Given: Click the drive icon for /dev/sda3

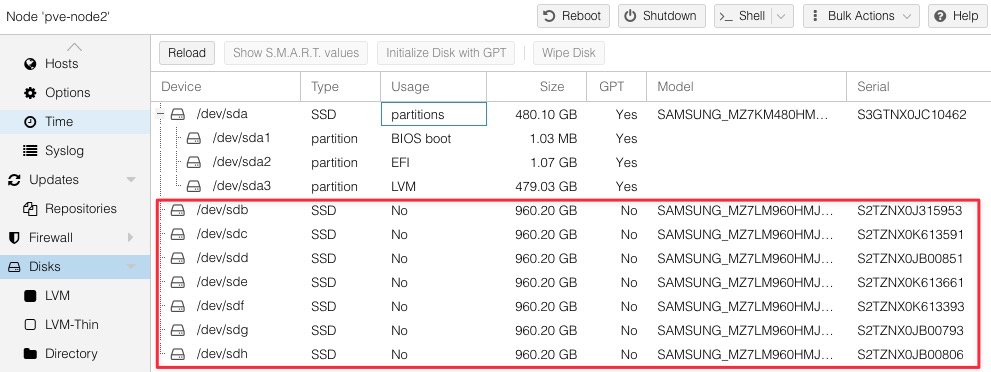Looking at the screenshot, I should pyautogui.click(x=194, y=186).
